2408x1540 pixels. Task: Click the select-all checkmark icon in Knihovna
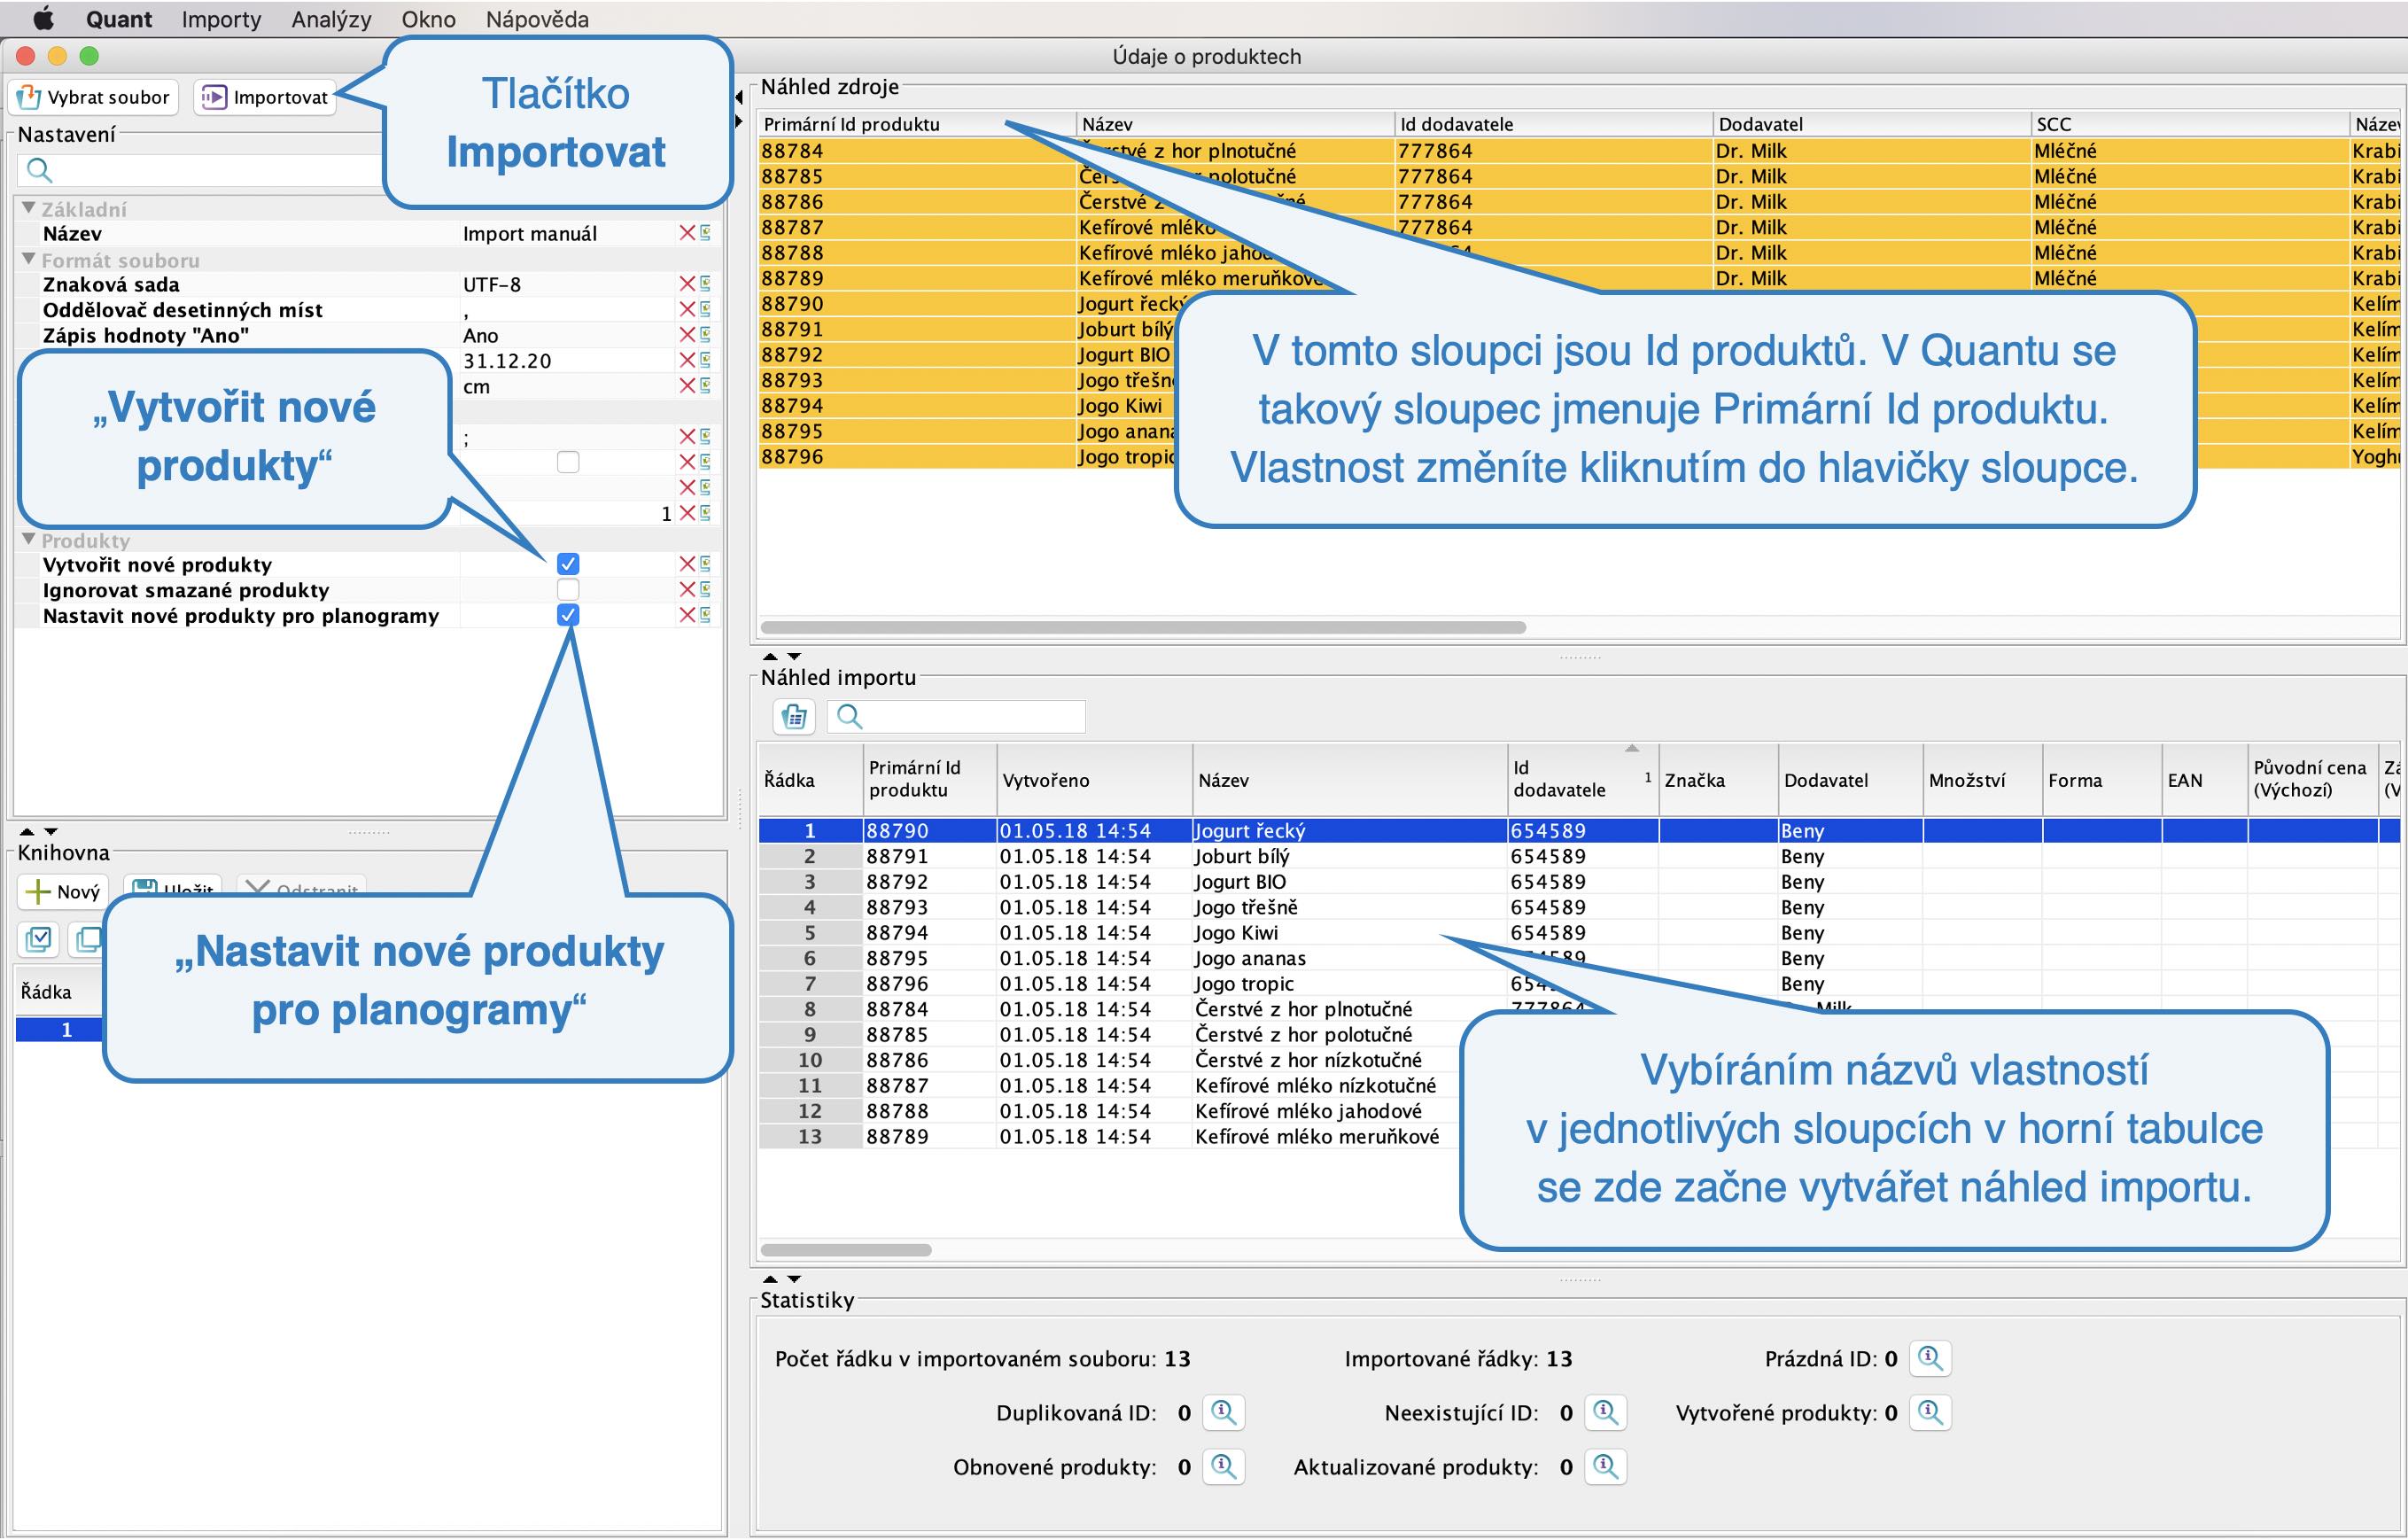pos(39,939)
